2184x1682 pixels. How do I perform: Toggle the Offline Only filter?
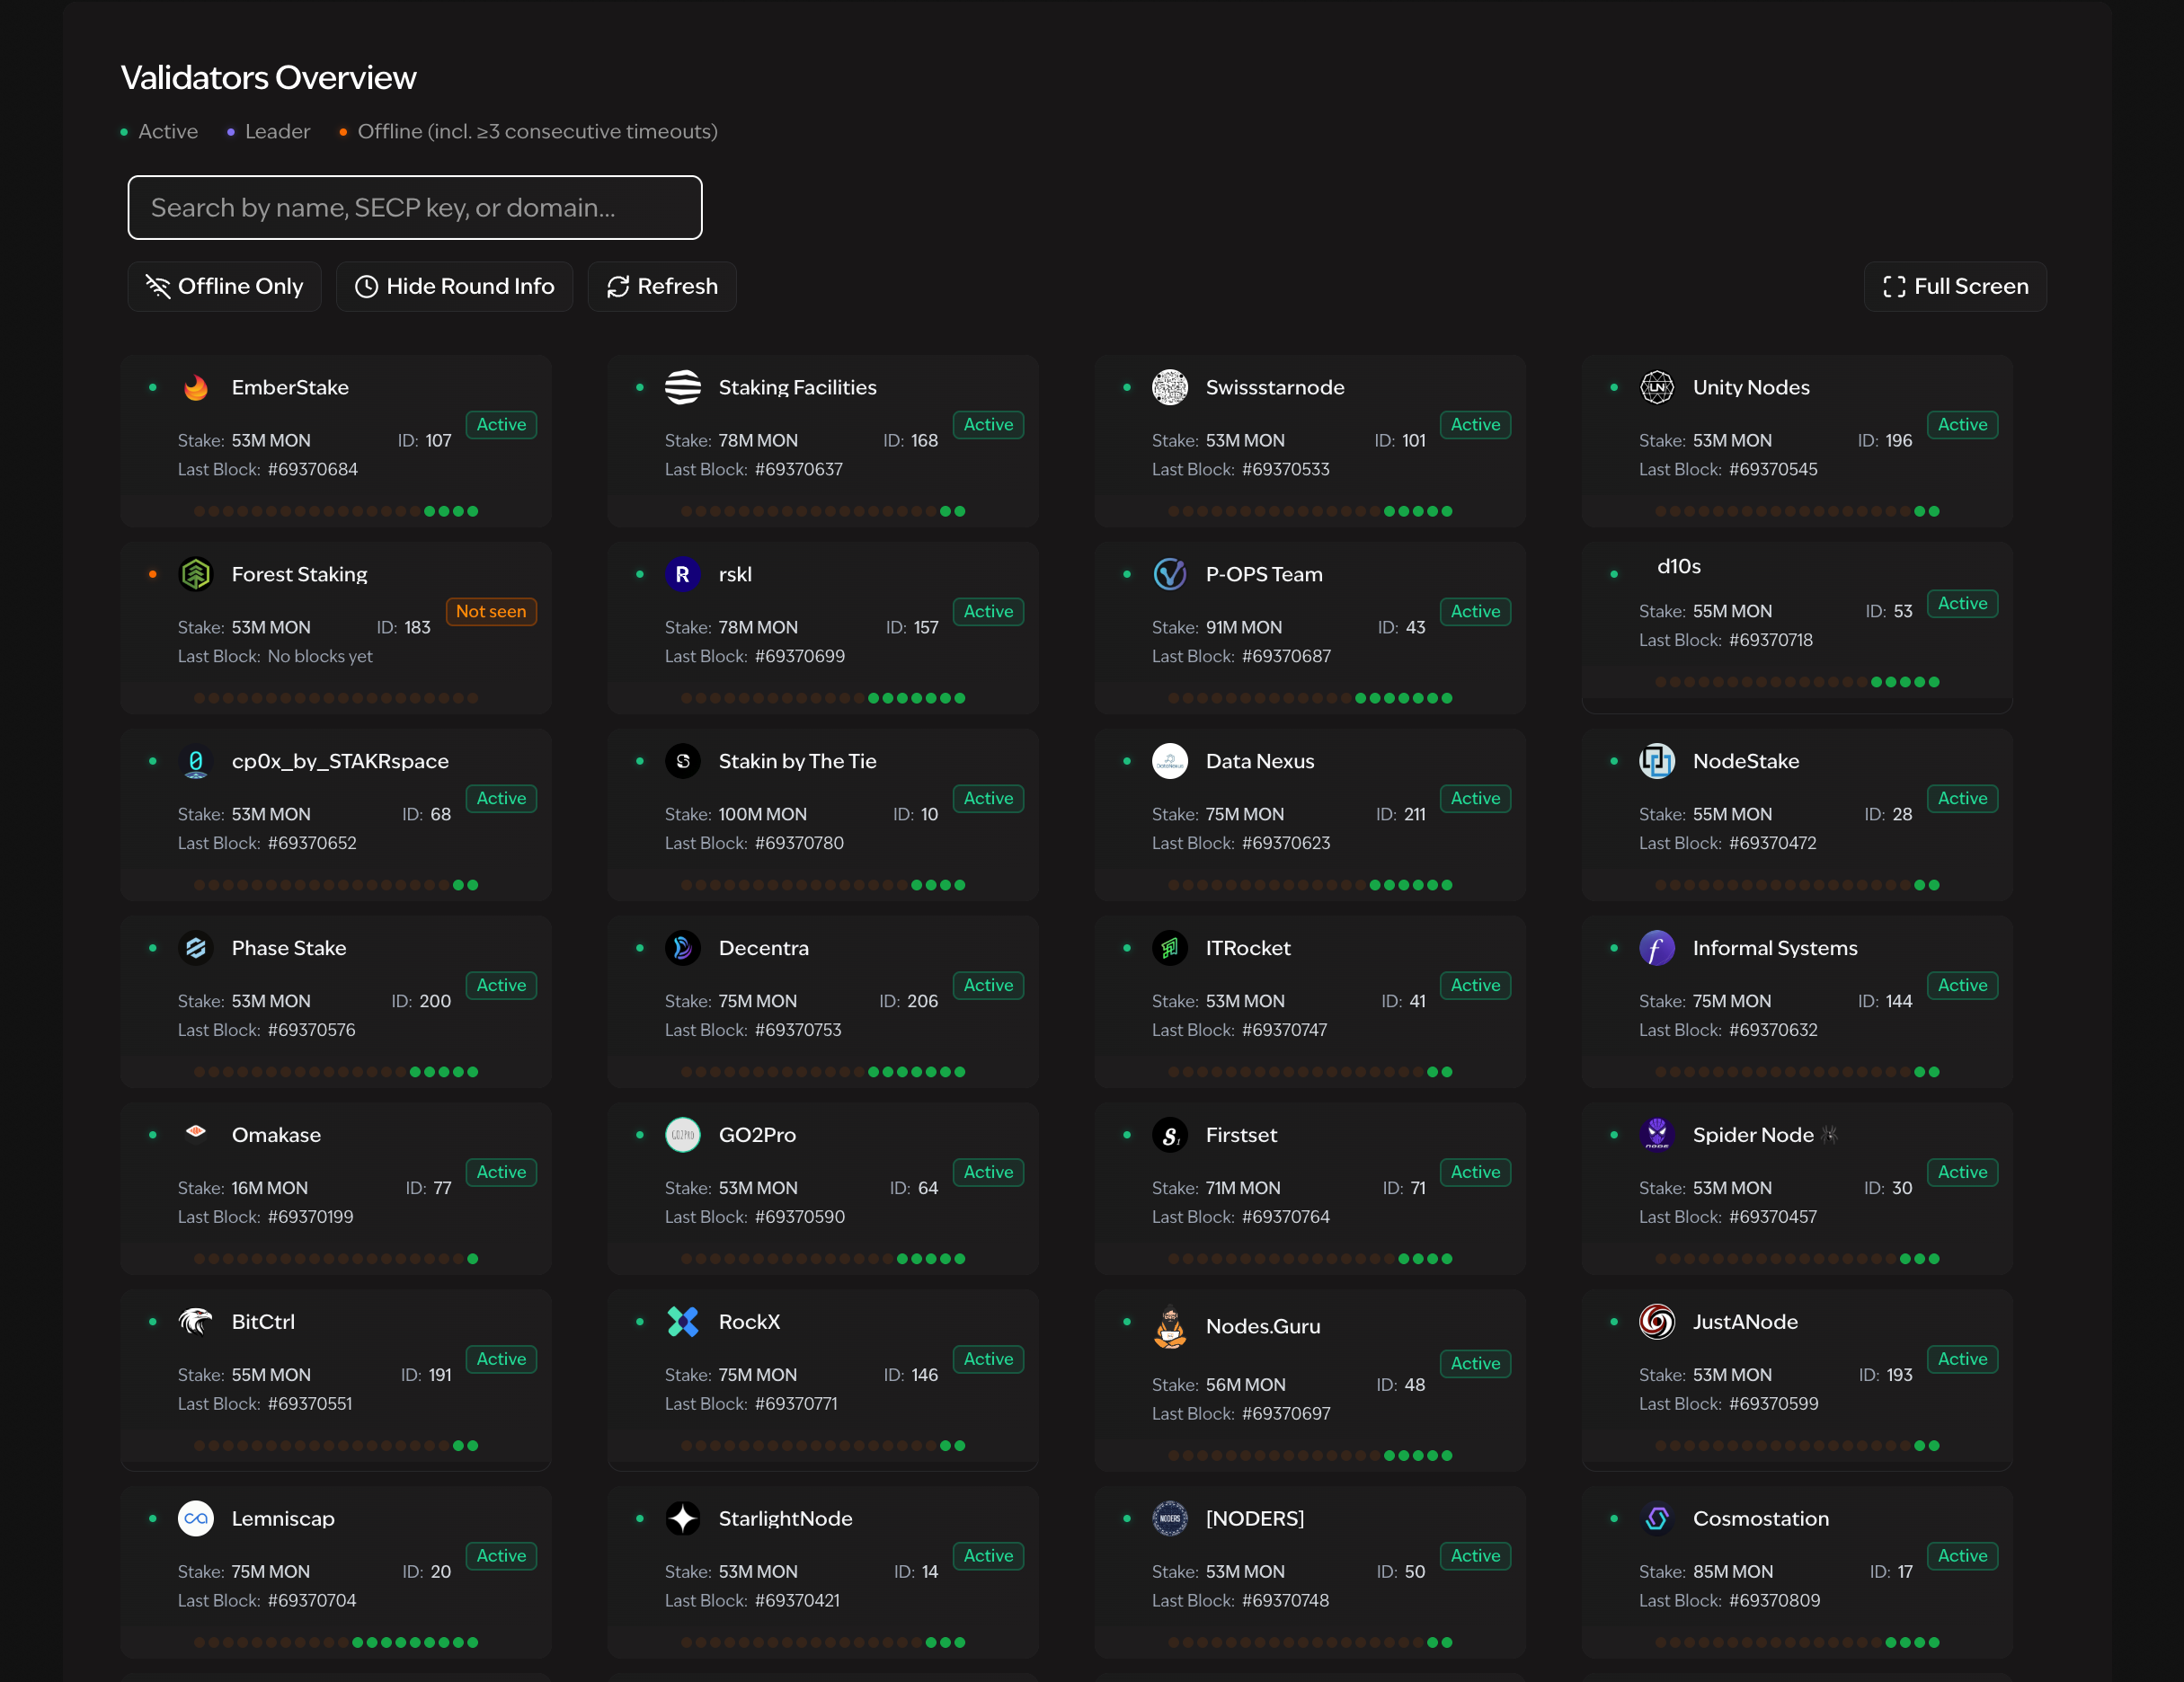coord(224,287)
